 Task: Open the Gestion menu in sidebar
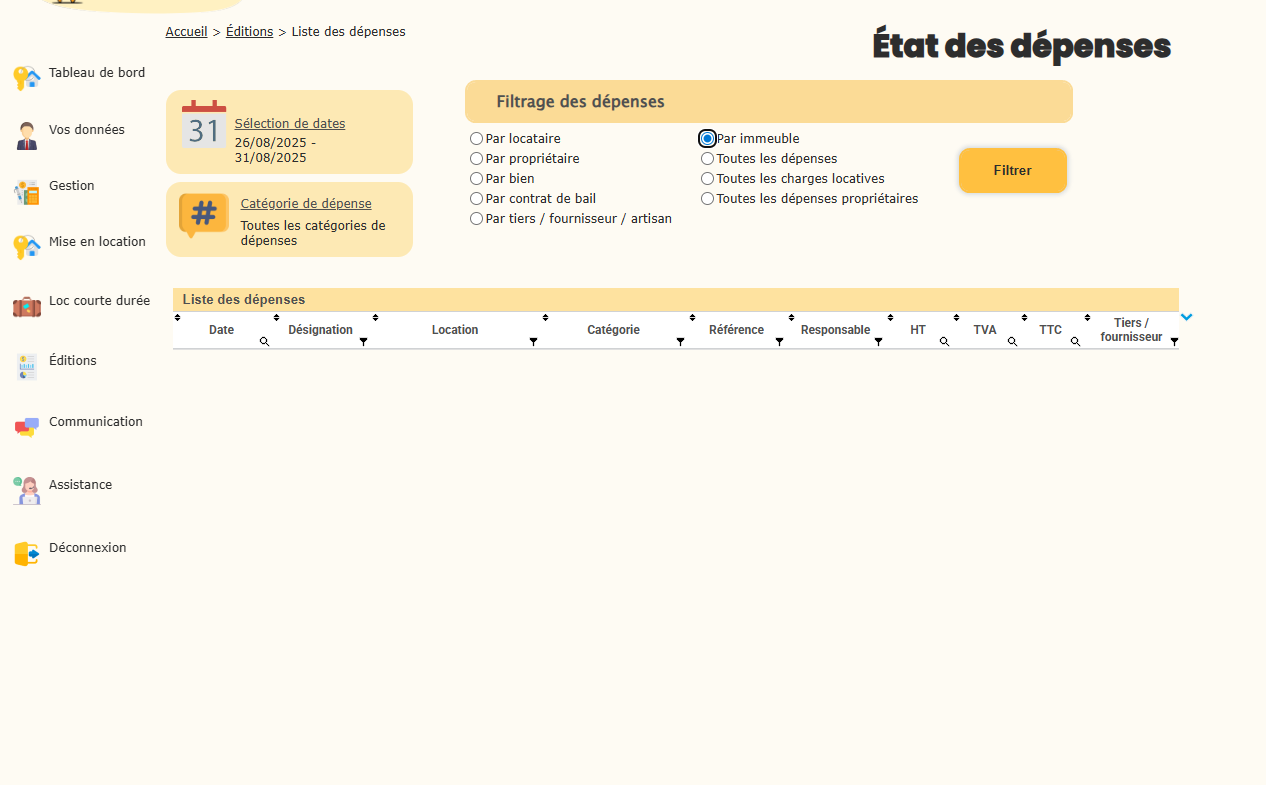[x=72, y=186]
